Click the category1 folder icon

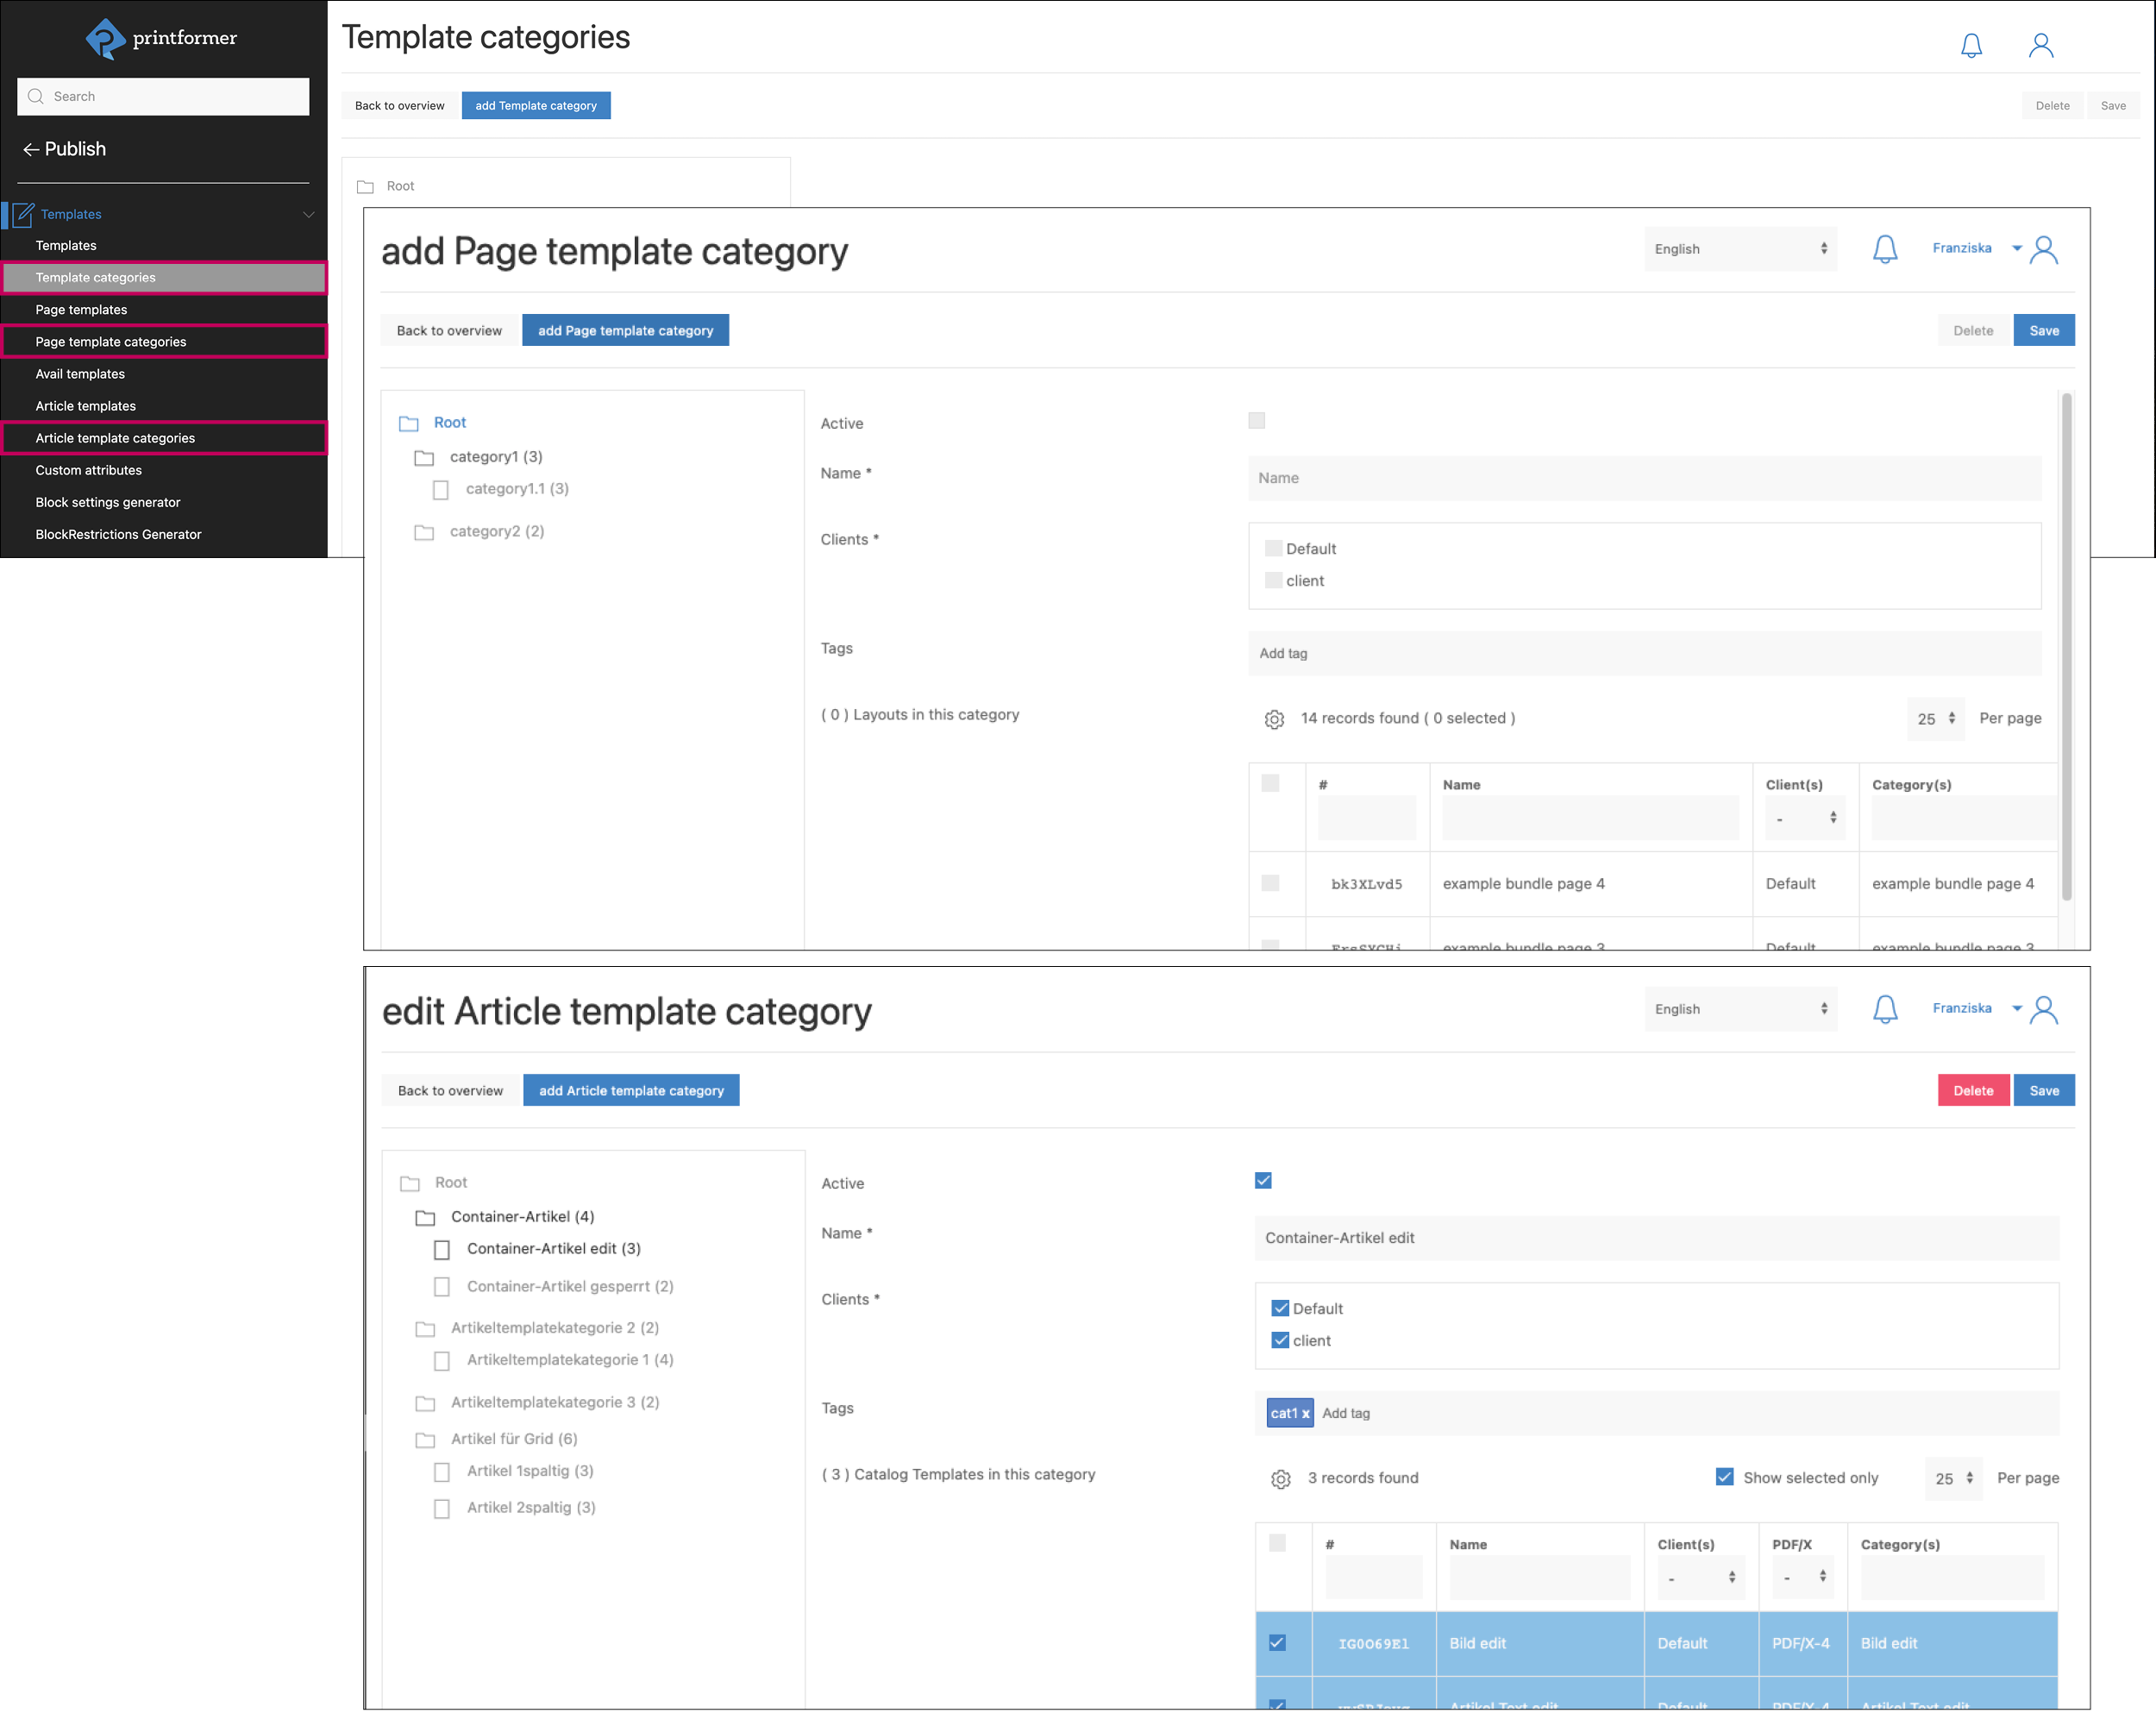tap(424, 458)
